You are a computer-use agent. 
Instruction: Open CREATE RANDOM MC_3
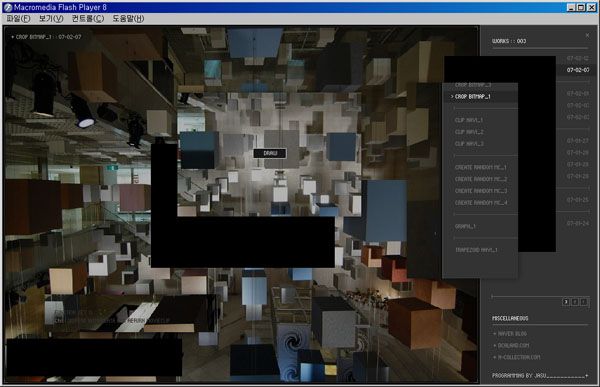point(481,191)
